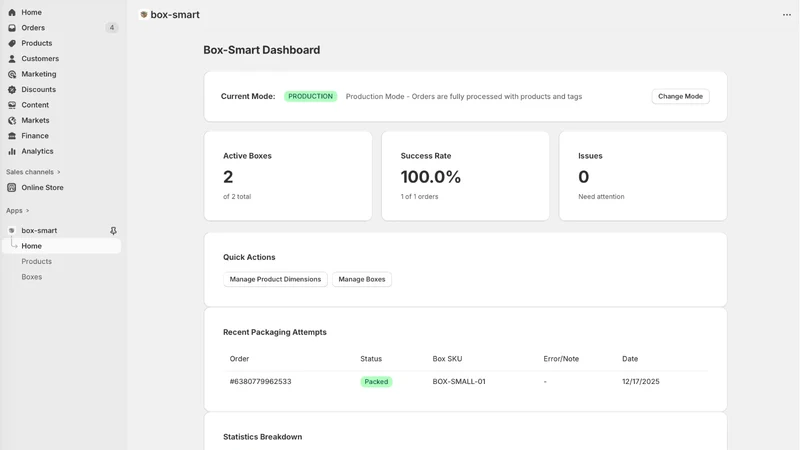Click Manage Product Dimensions button

click(x=275, y=279)
